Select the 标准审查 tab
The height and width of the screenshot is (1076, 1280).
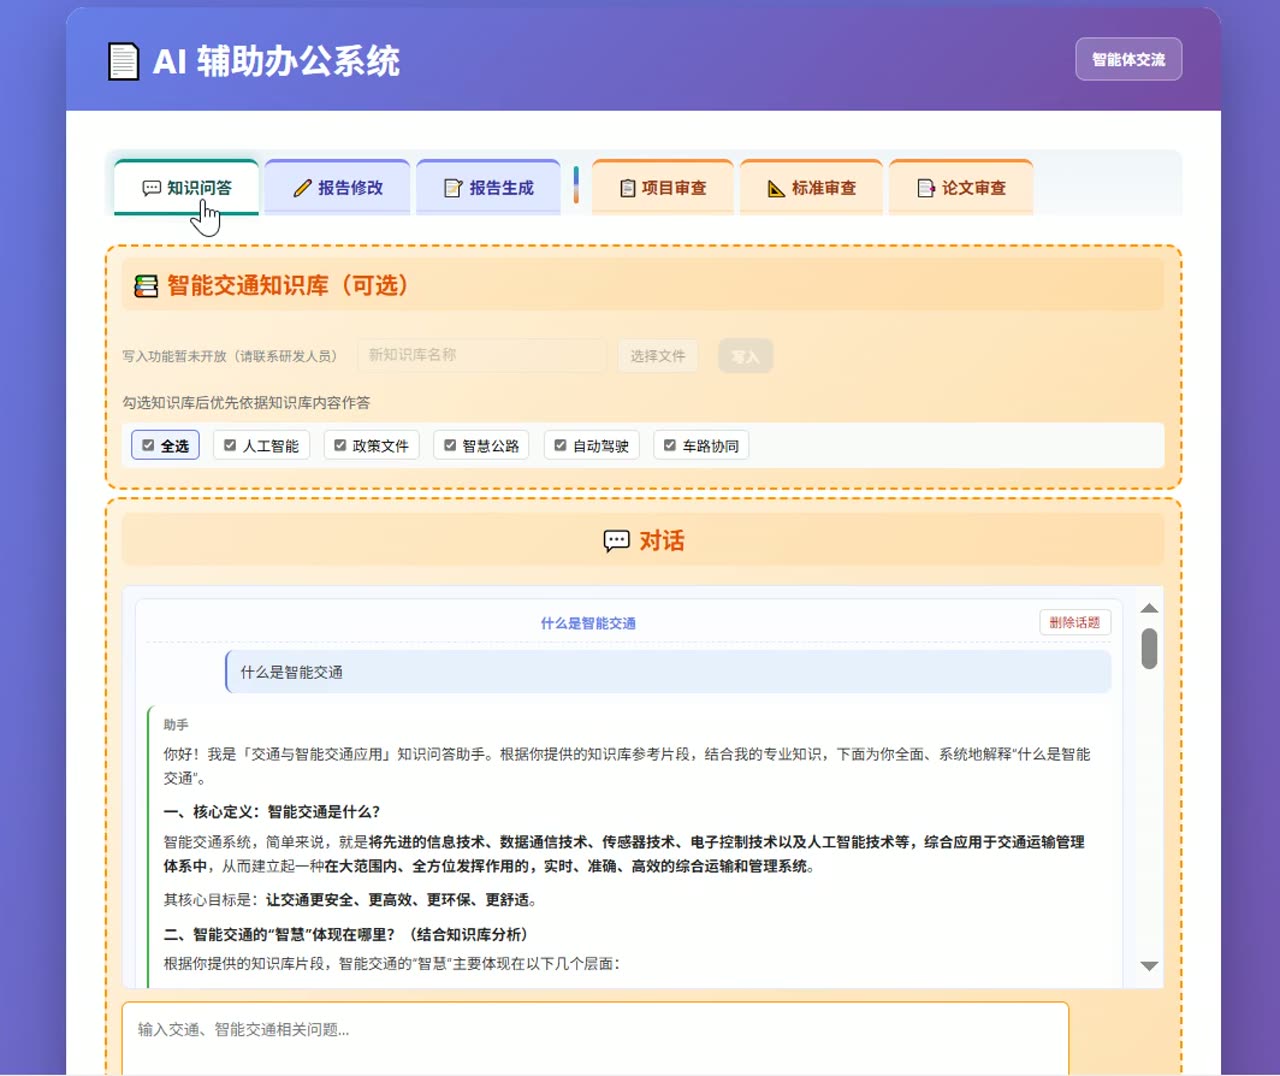tap(811, 188)
